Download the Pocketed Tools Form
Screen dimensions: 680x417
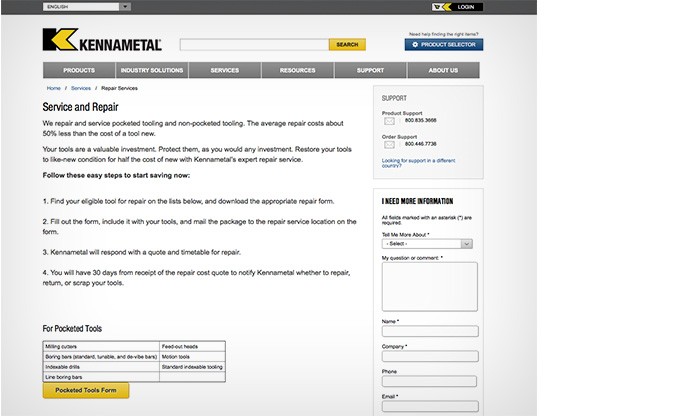pyautogui.click(x=86, y=390)
